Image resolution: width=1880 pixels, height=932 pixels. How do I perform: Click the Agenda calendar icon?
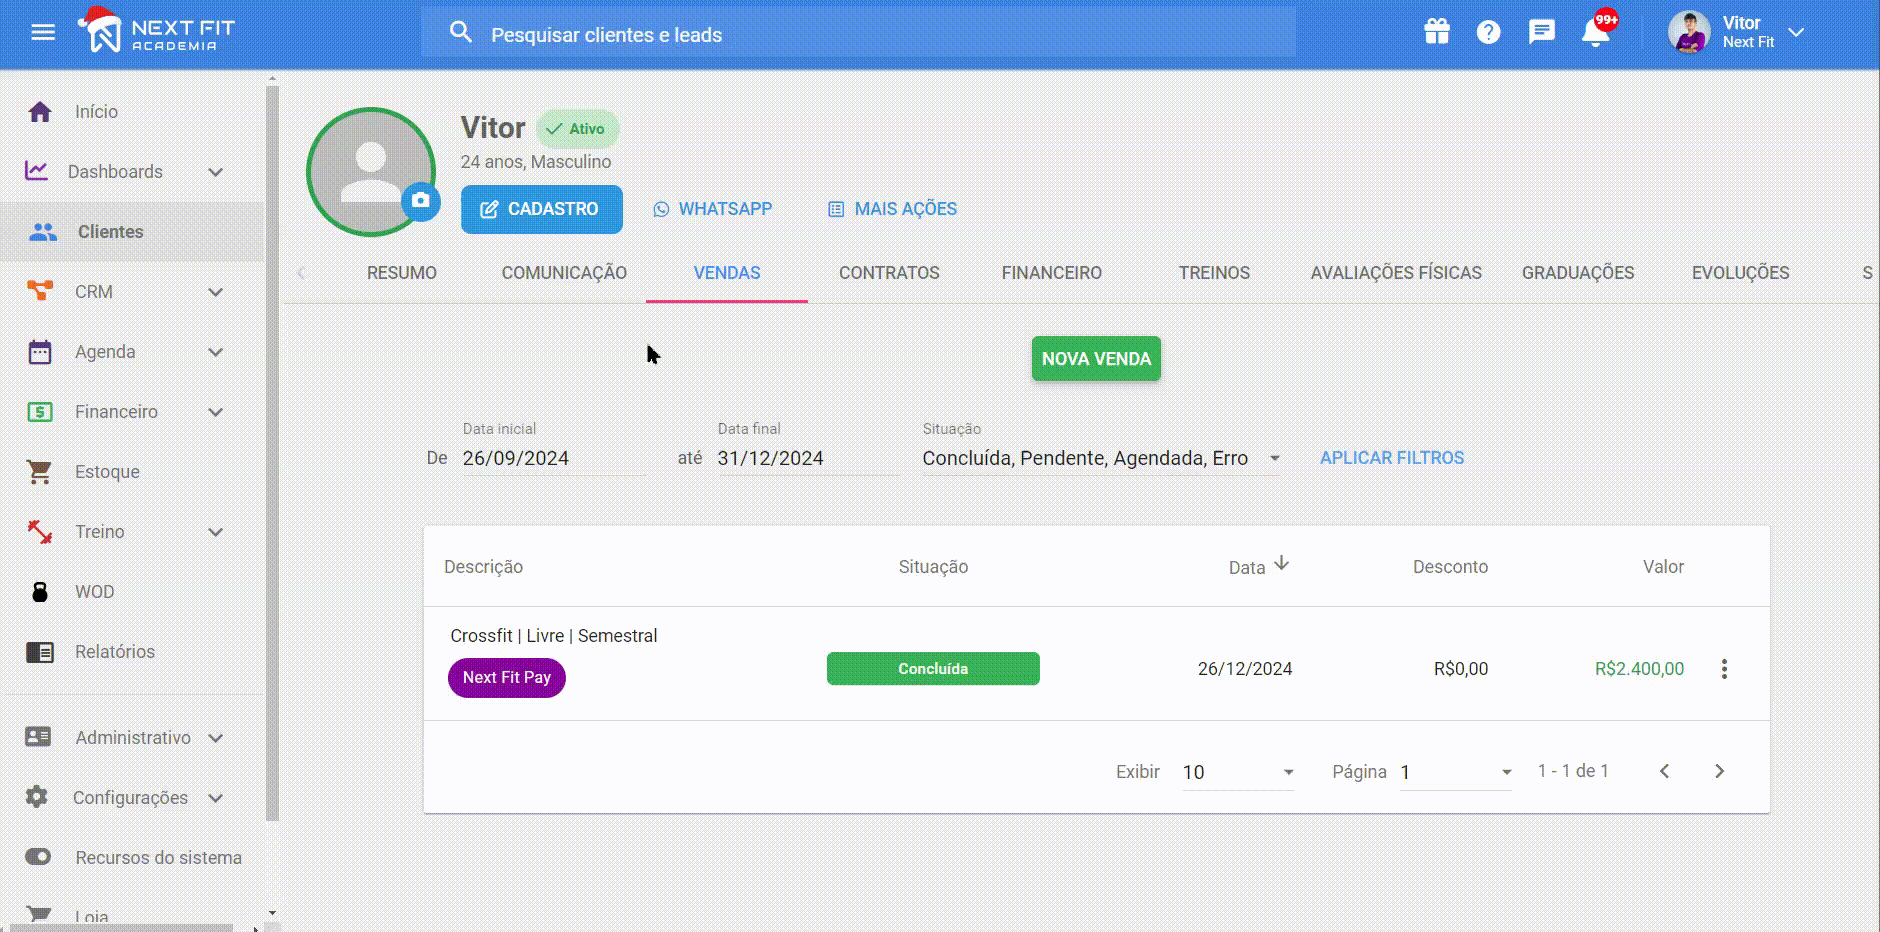[x=40, y=351]
